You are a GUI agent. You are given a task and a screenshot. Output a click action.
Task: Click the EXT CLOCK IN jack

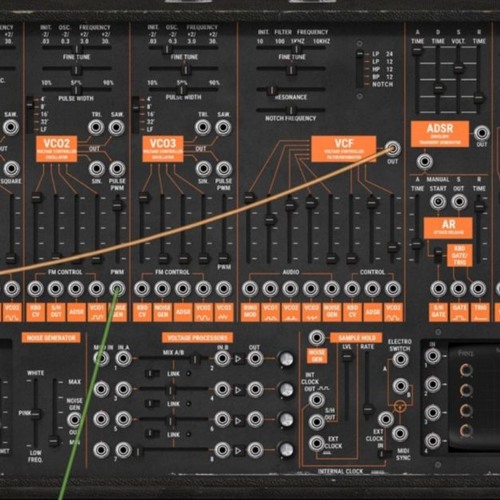[386, 420]
